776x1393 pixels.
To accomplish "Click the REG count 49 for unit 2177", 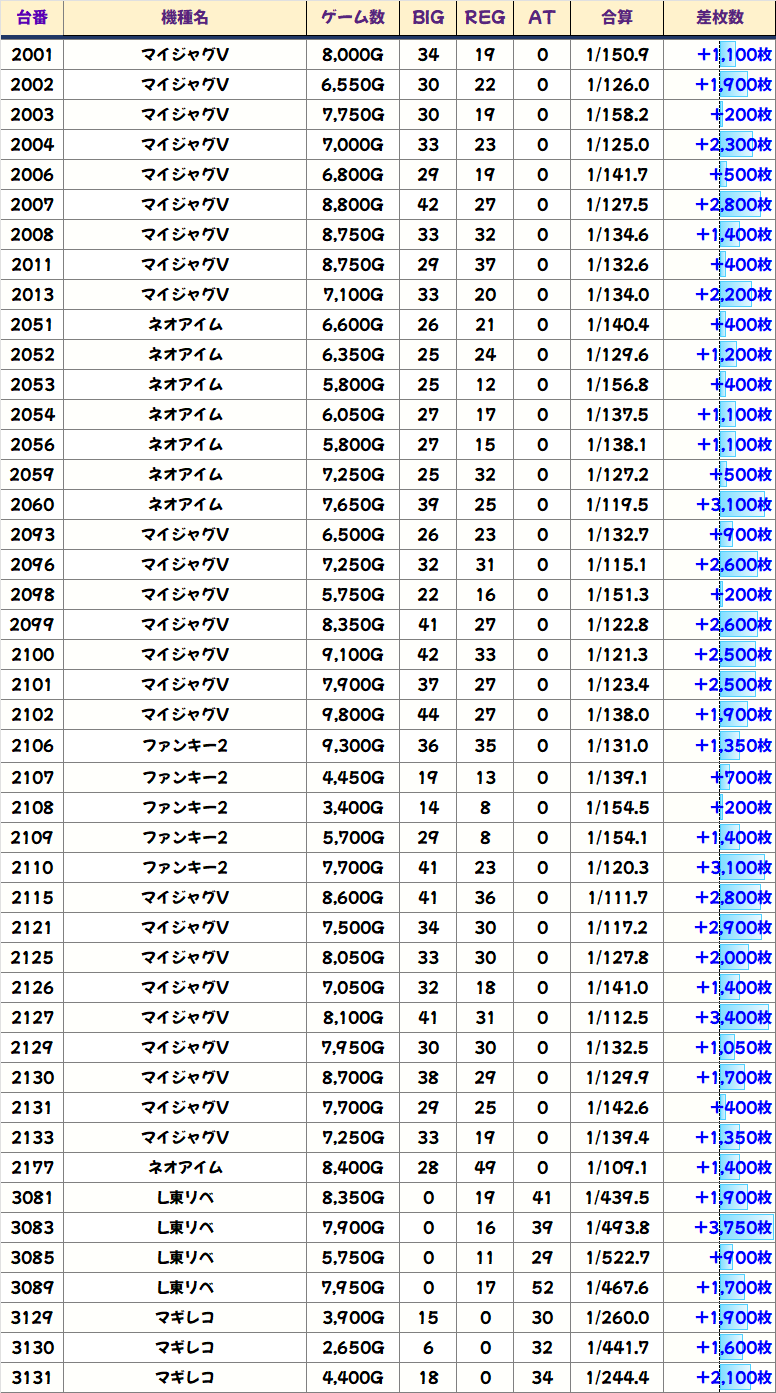I will coord(485,1167).
